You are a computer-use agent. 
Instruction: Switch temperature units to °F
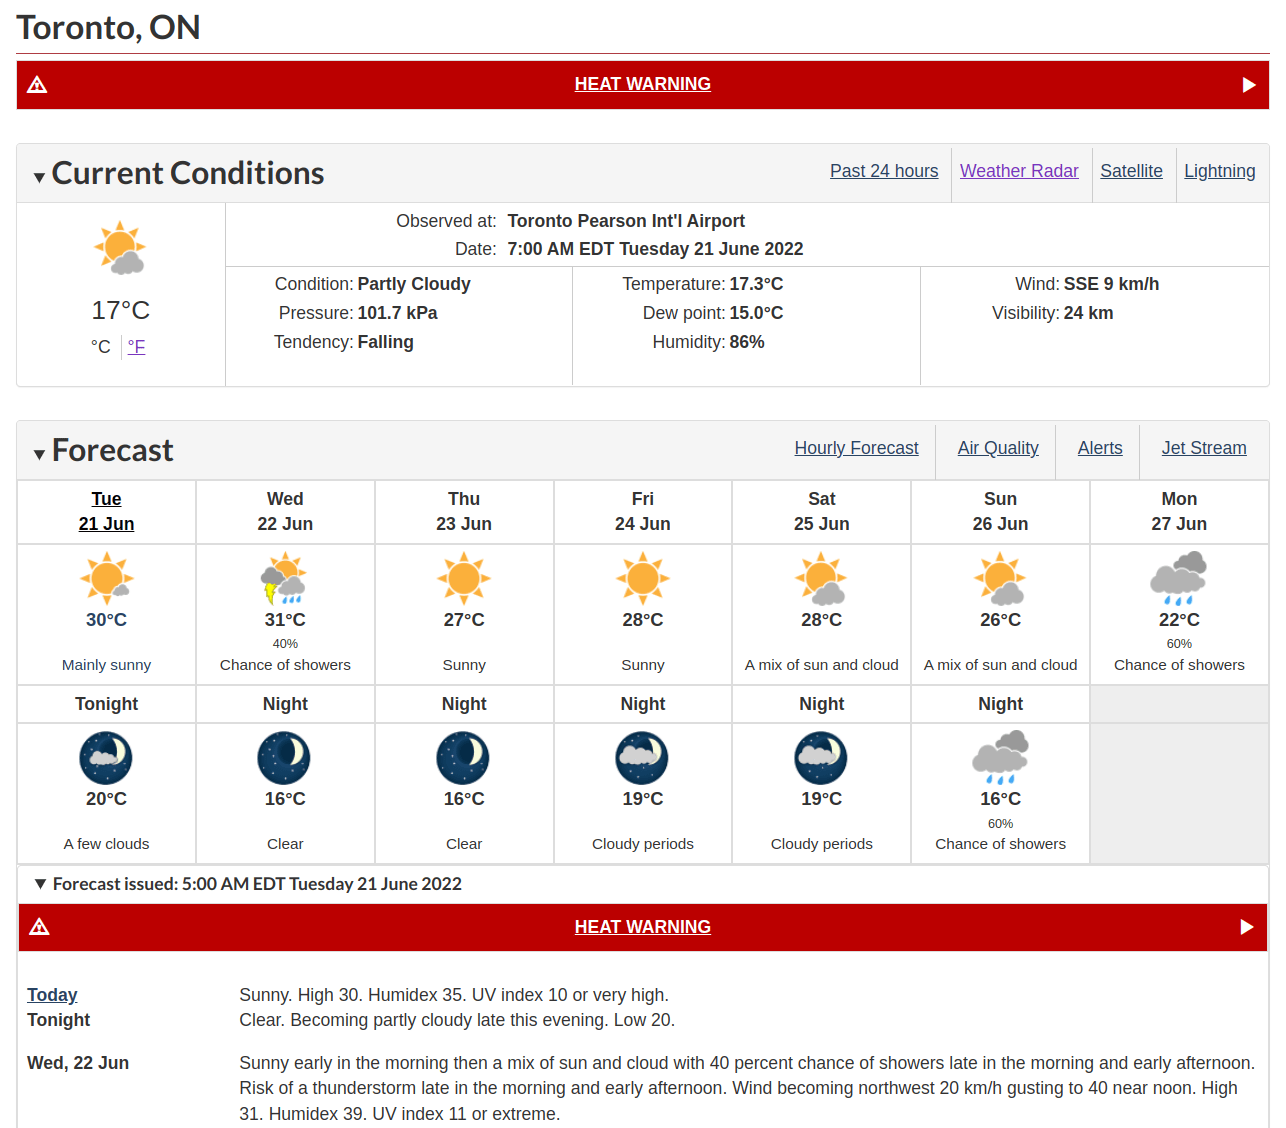[137, 347]
